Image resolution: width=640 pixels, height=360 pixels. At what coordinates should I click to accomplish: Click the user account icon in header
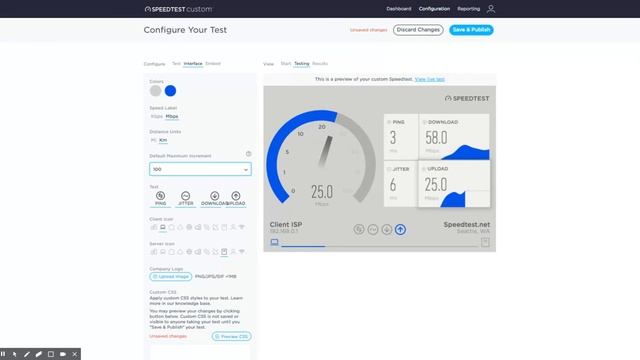(491, 9)
